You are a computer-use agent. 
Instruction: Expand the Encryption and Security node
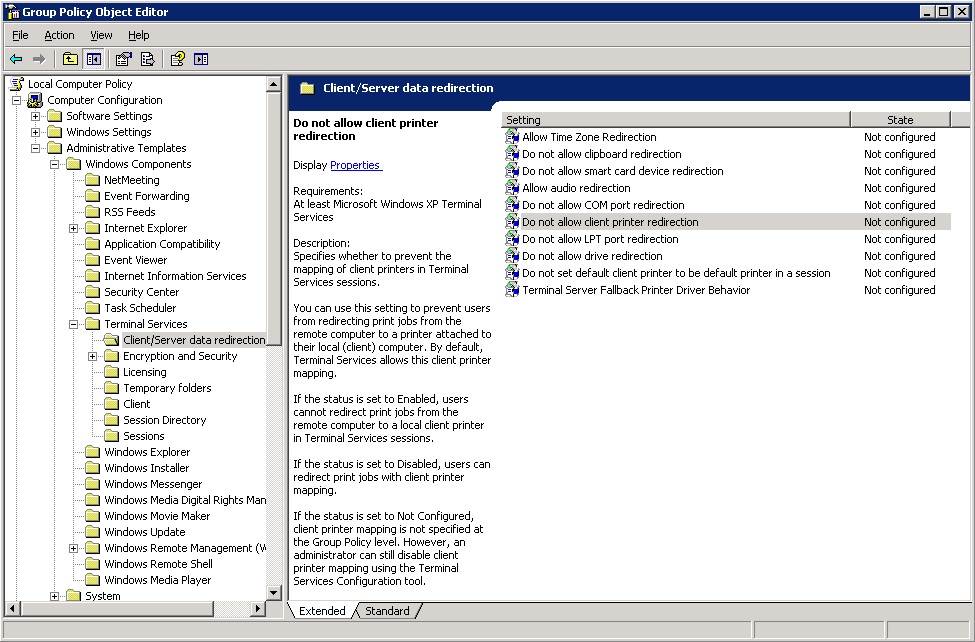pyautogui.click(x=92, y=356)
